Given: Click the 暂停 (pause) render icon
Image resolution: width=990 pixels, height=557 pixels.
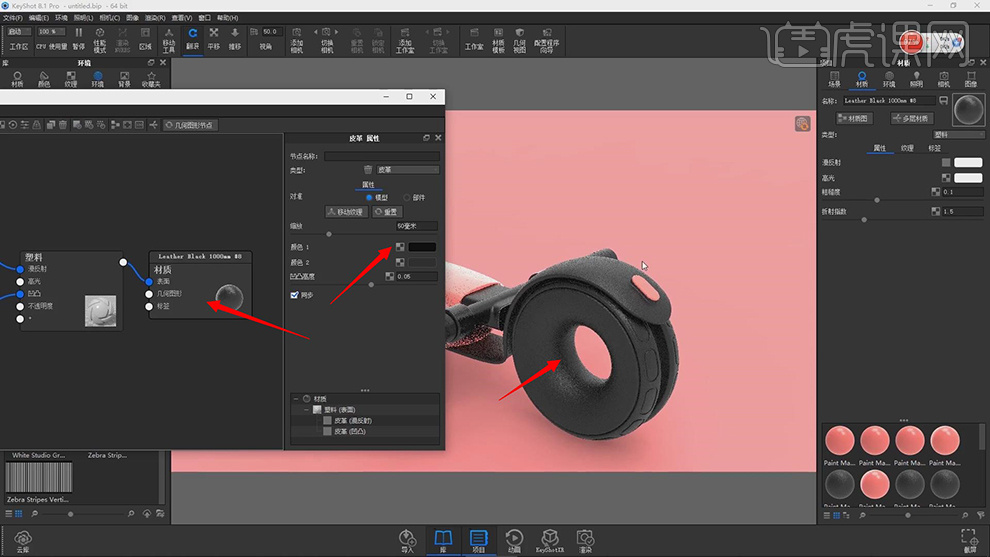Looking at the screenshot, I should [x=79, y=38].
